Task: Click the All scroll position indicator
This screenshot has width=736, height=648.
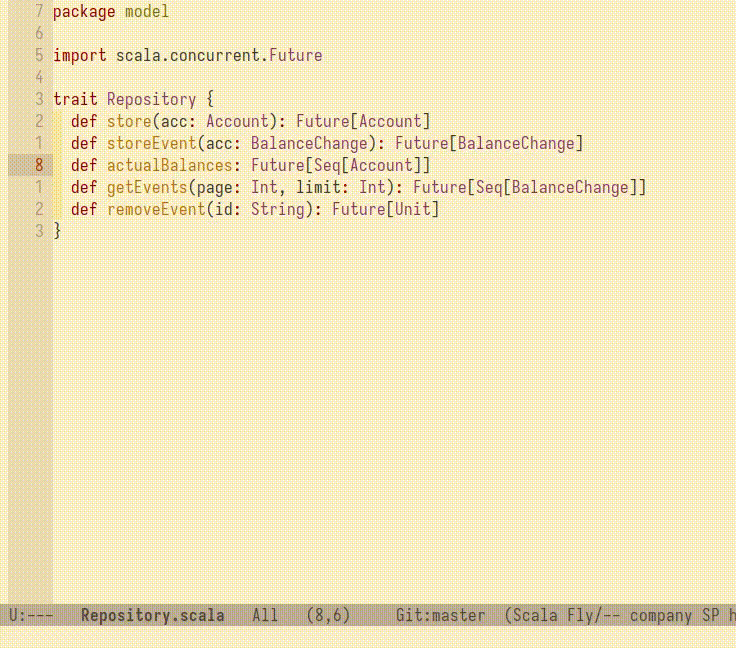Action: coord(265,616)
